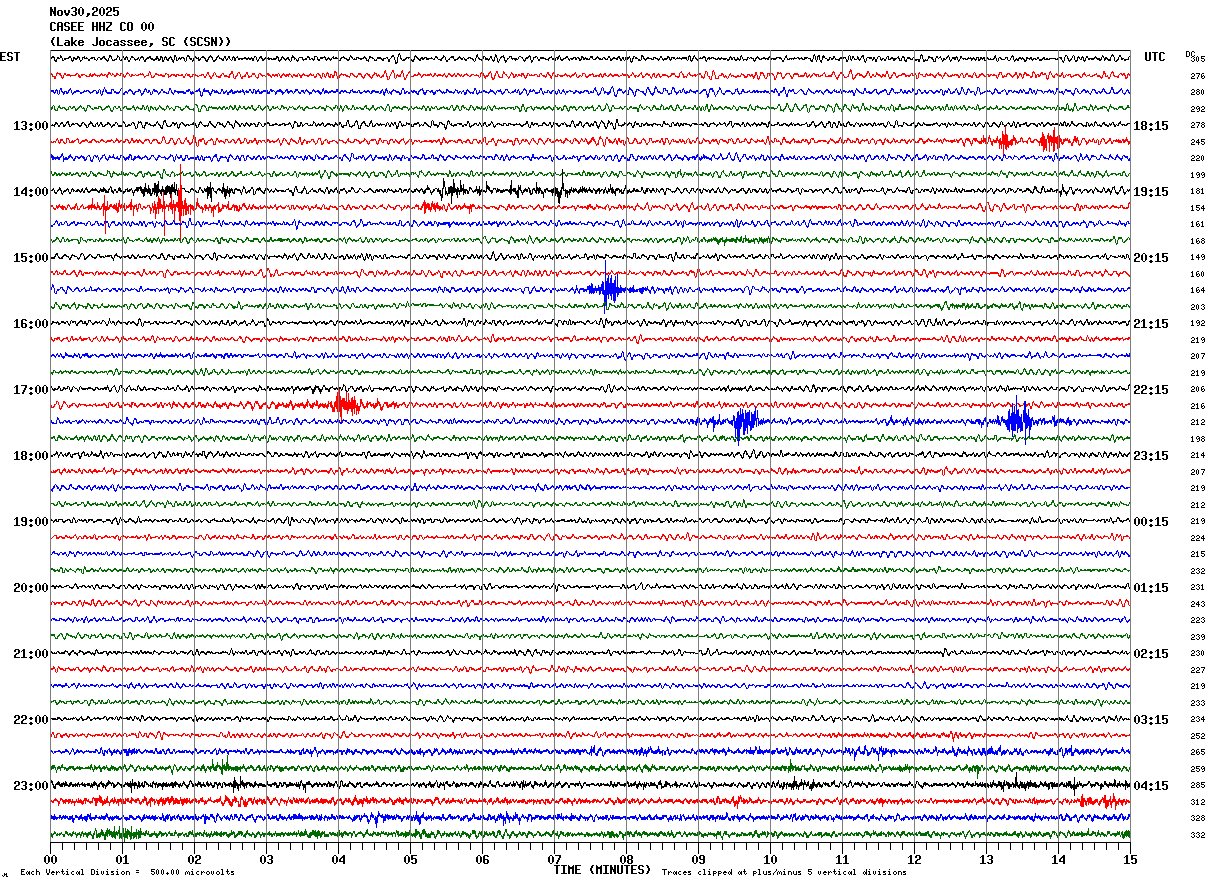This screenshot has height=886, width=1210.
Task: Click the 19:15 UTC time label
Action: coord(1150,192)
